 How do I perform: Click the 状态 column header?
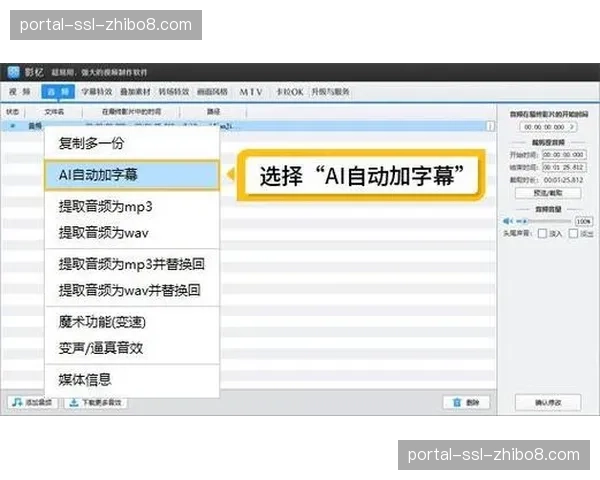[x=12, y=112]
